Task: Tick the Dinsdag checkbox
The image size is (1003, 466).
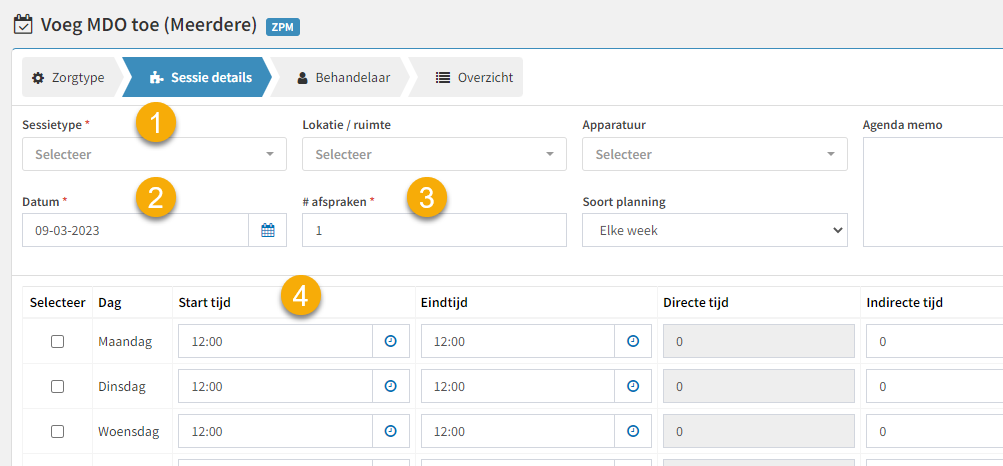Action: click(x=58, y=386)
